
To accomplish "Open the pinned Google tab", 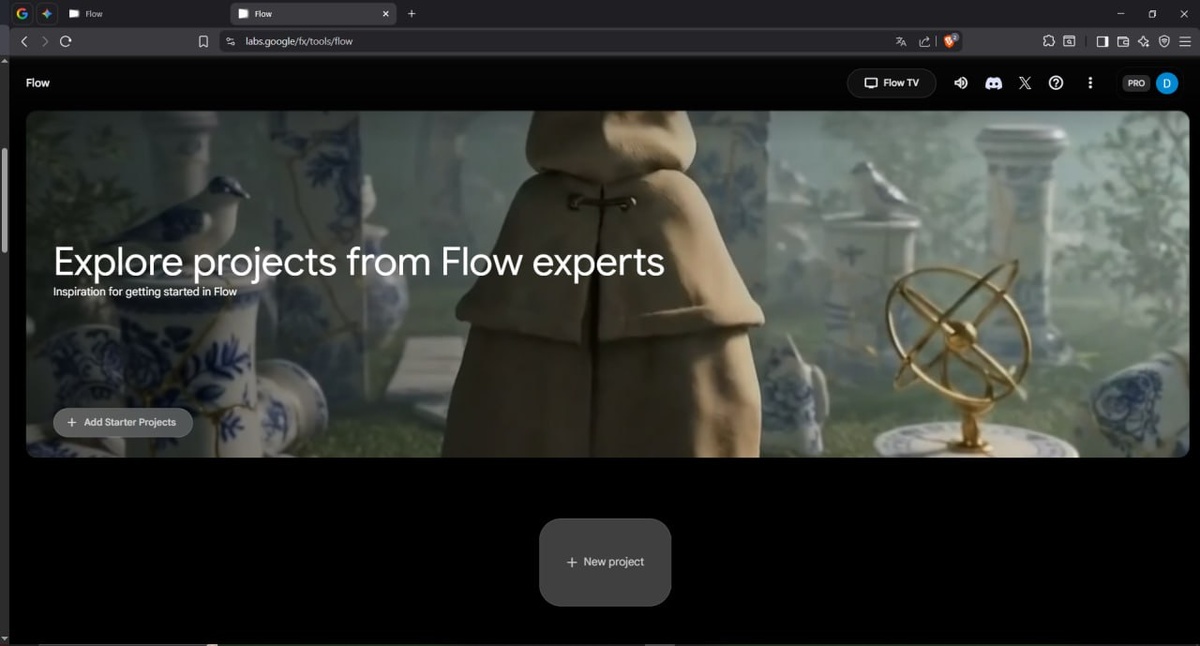I will pos(22,14).
